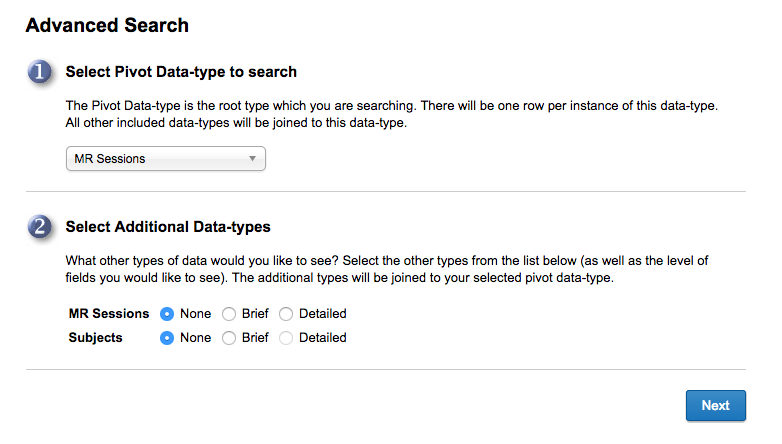The image size is (782, 444).
Task: Pick Detailed radio button for MR Sessions
Action: tap(287, 314)
